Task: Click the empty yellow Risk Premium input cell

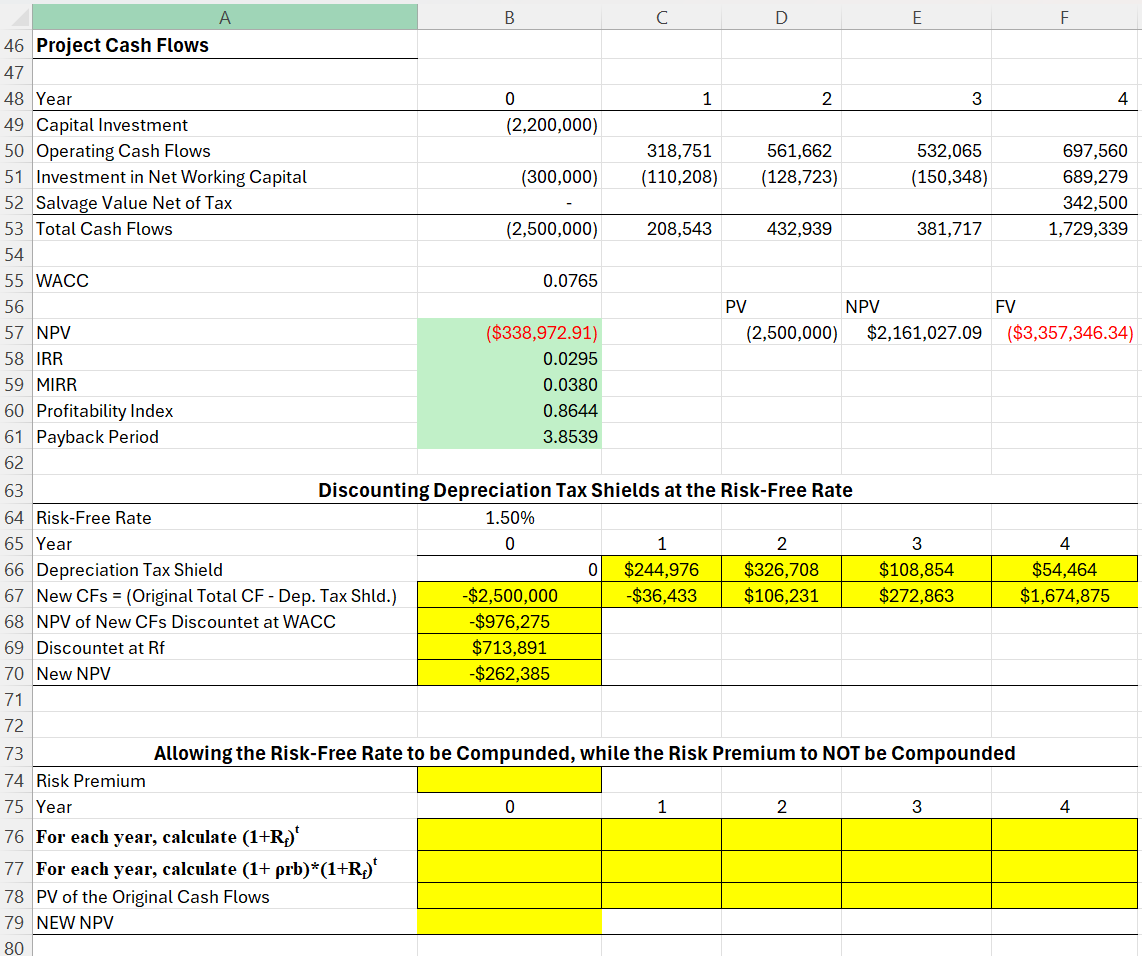Action: click(x=509, y=780)
